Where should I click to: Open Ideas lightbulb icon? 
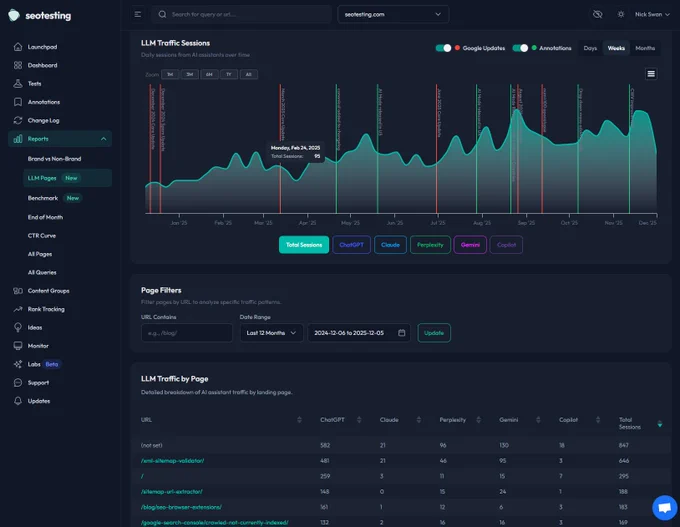pyautogui.click(x=18, y=327)
